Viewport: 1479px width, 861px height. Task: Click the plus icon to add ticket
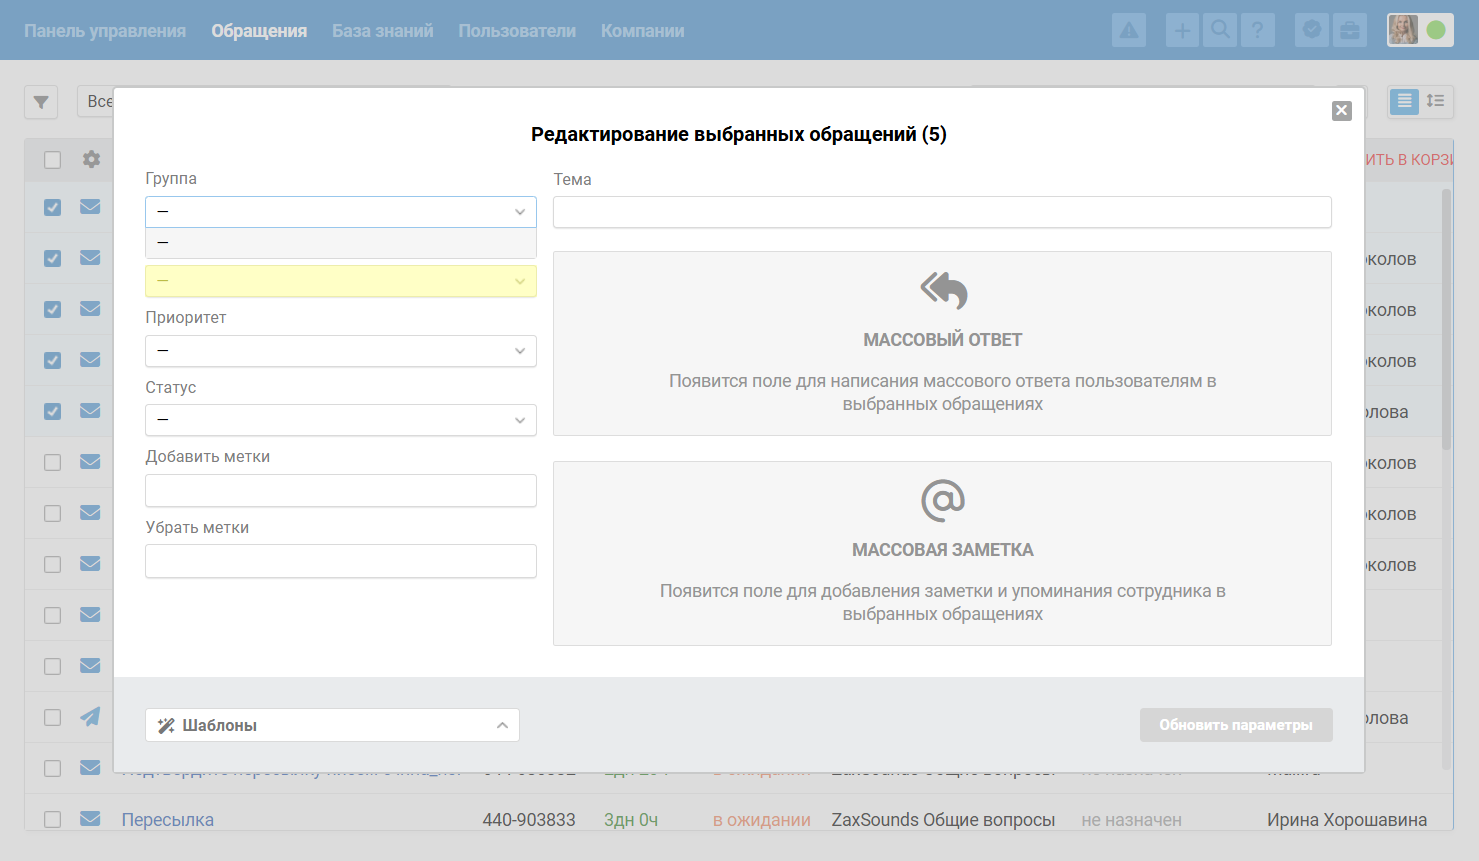(1182, 31)
